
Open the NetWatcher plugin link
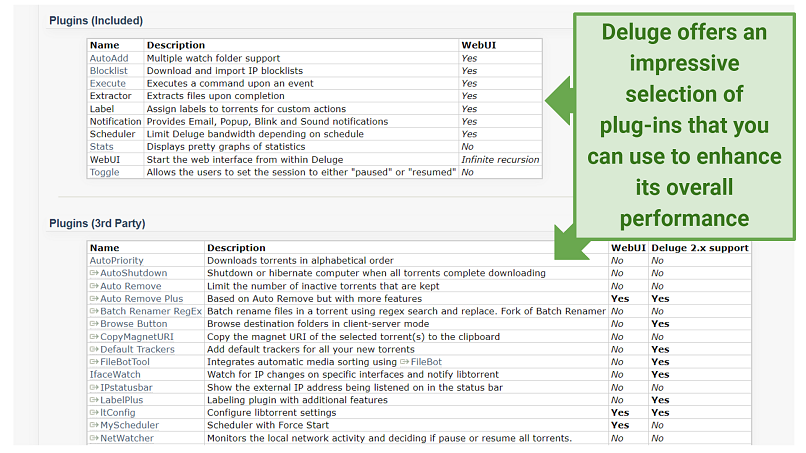tap(127, 438)
